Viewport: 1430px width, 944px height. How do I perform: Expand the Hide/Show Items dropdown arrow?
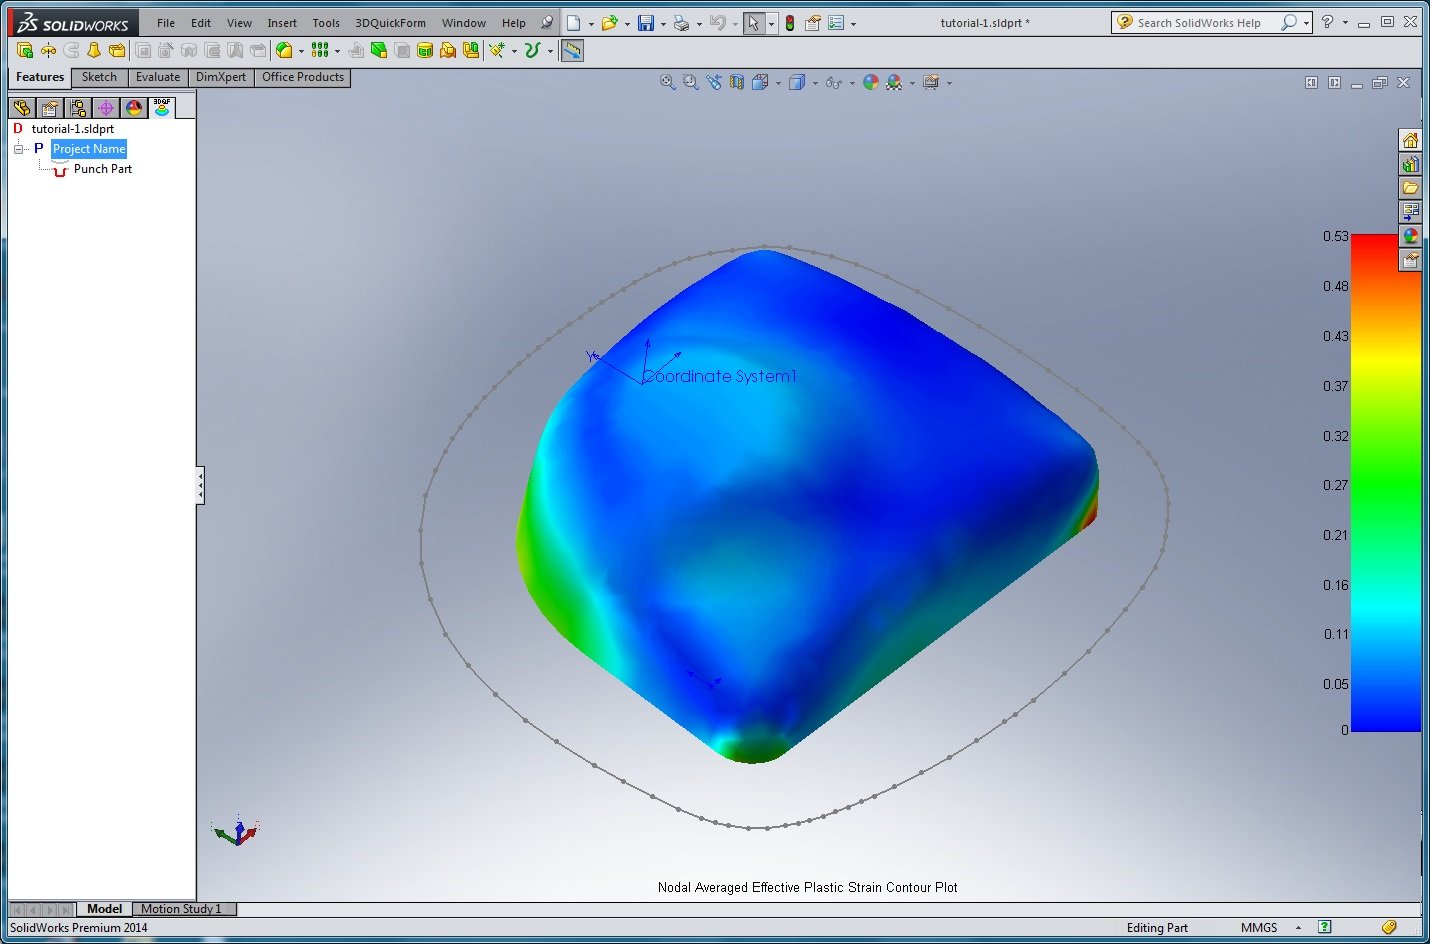click(852, 84)
